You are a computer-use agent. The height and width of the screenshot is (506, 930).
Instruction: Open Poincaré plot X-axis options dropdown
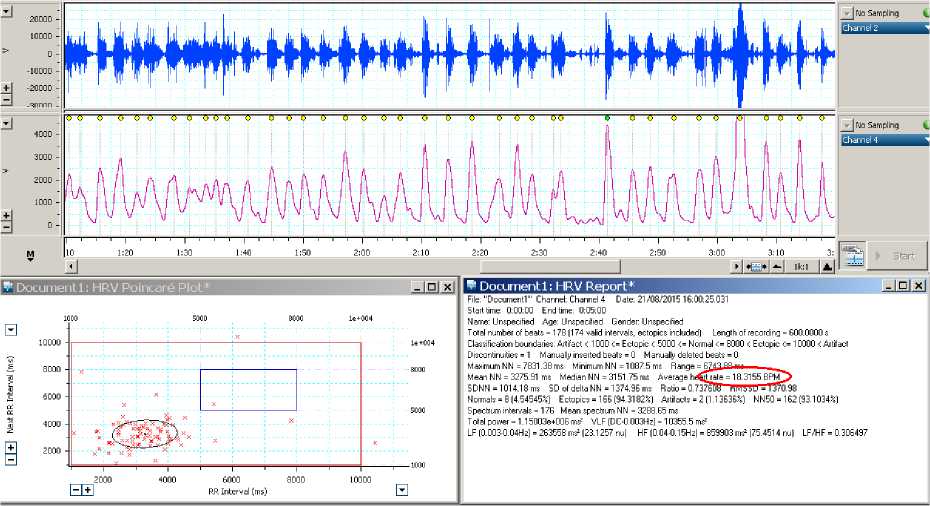tap(401, 489)
